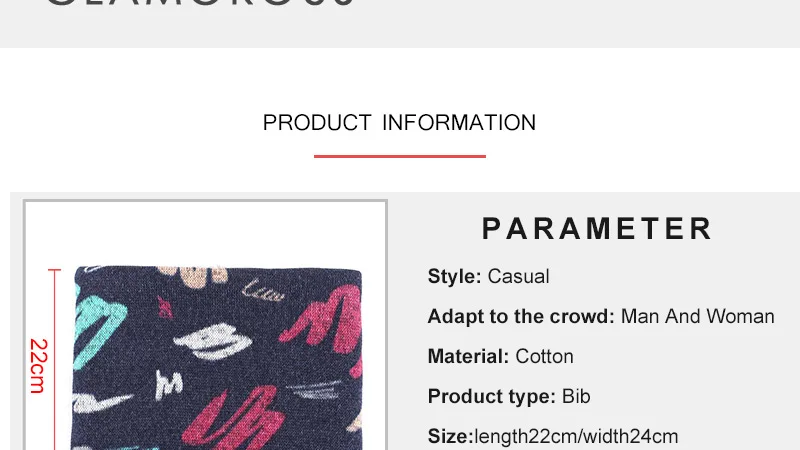The image size is (800, 450).
Task: Click the partially visible GLAMOROUS banner text
Action: (200, 3)
